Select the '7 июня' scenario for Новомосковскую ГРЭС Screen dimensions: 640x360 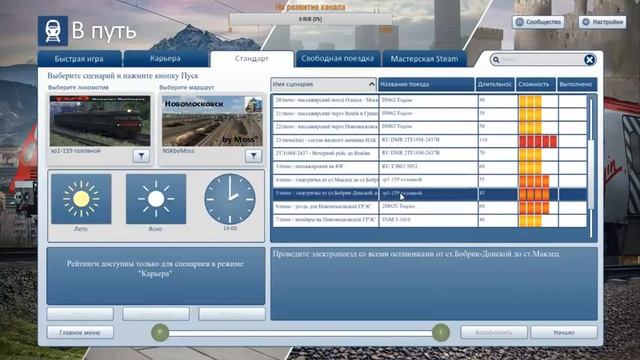point(326,220)
